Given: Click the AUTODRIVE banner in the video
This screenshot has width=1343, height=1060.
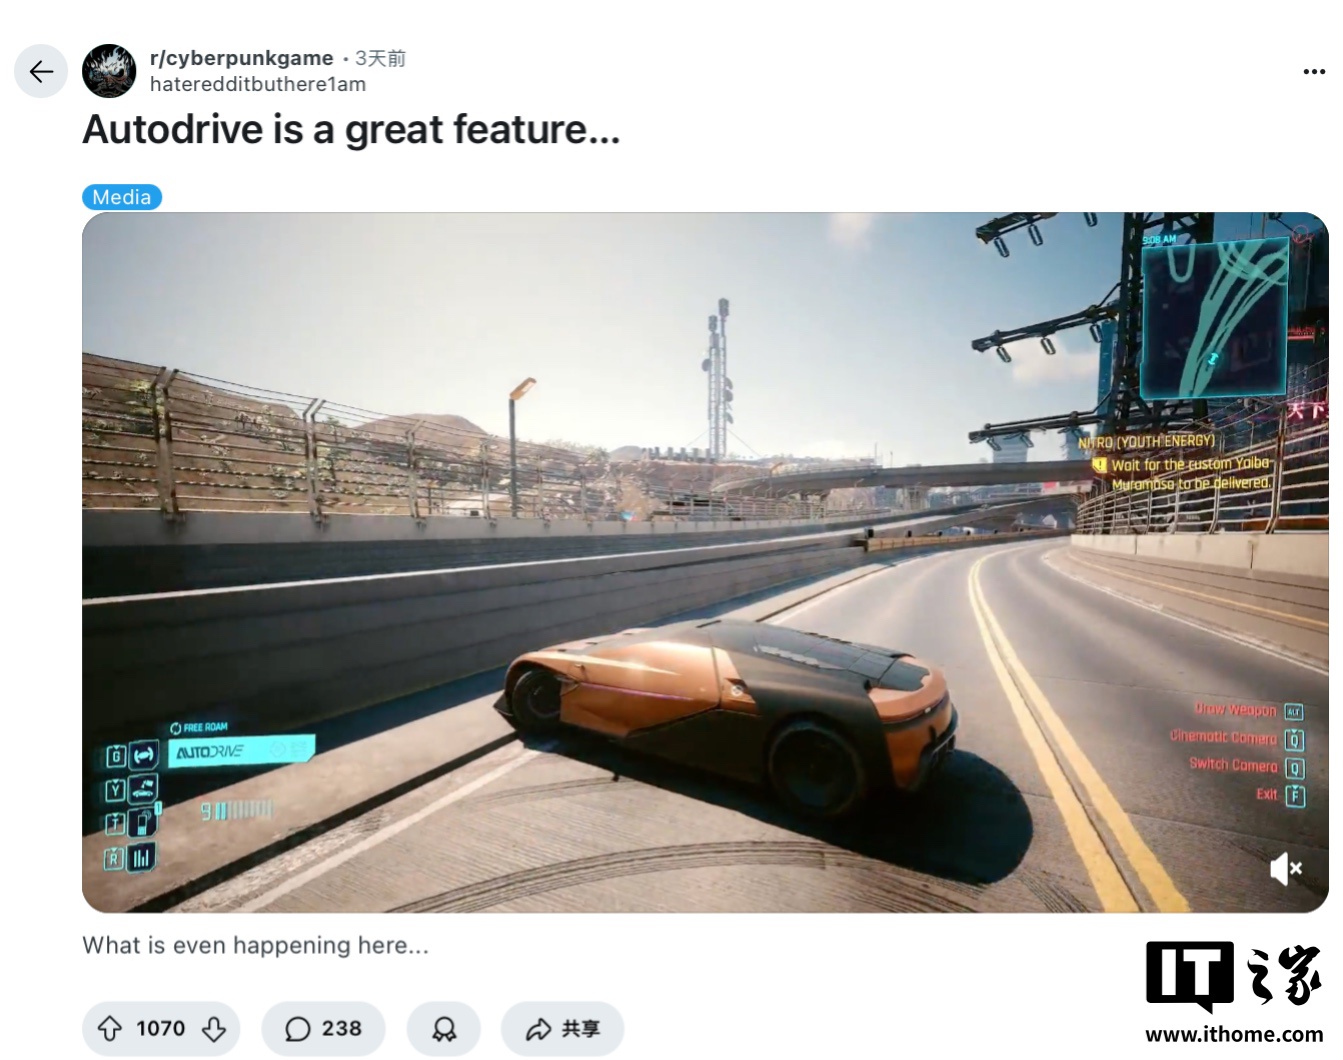Looking at the screenshot, I should click(x=241, y=750).
